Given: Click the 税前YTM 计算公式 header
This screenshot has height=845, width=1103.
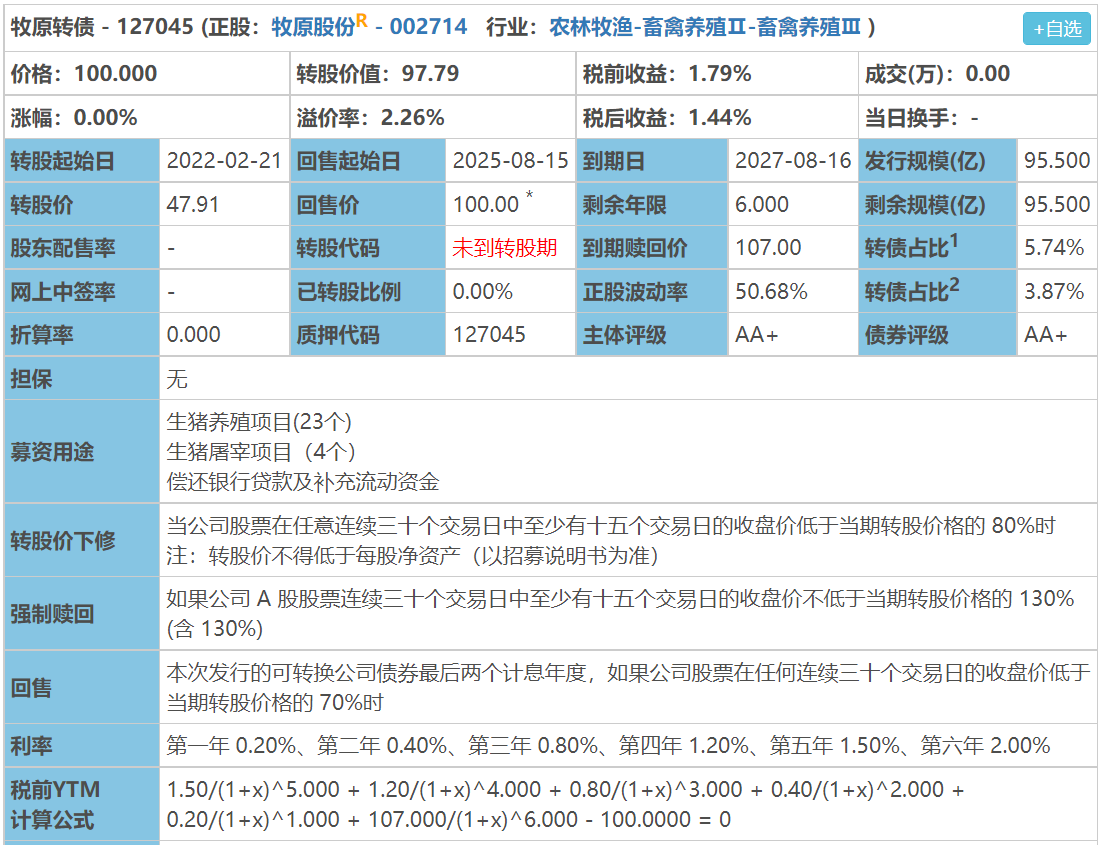Looking at the screenshot, I should [x=82, y=804].
